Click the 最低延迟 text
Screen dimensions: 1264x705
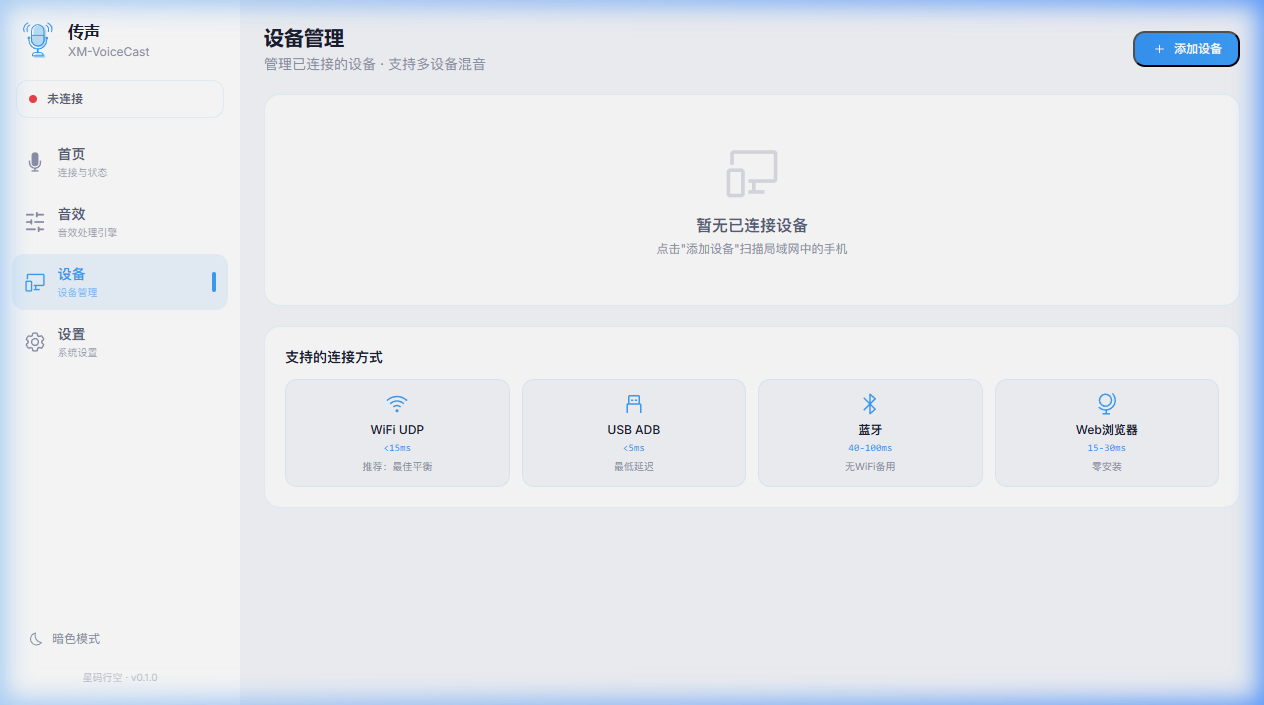pyautogui.click(x=634, y=467)
